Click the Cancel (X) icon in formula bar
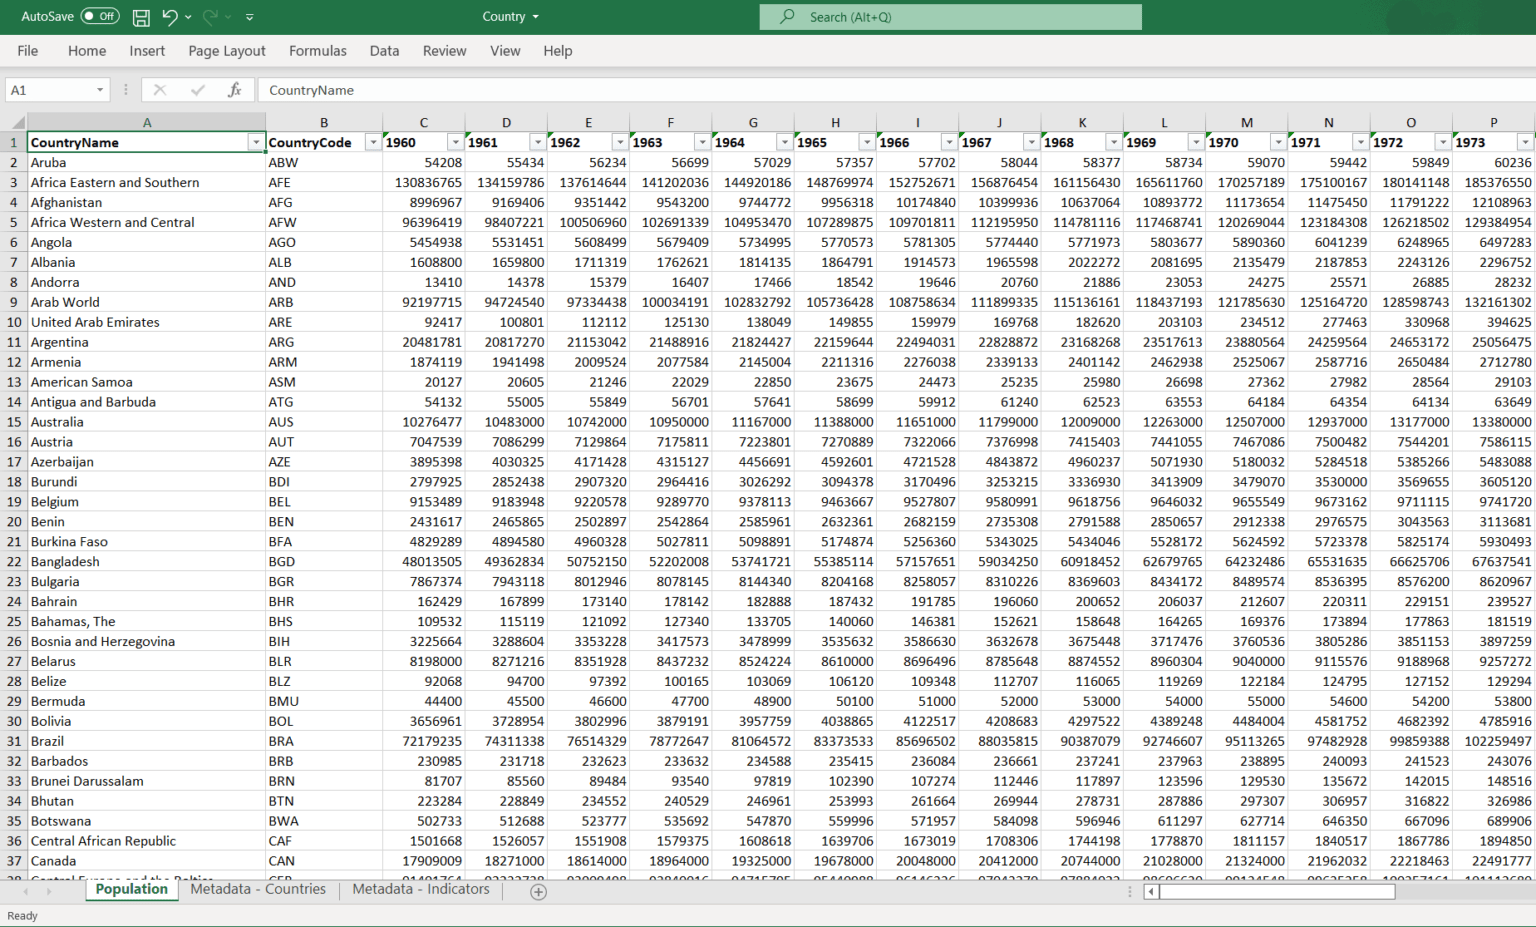Screen dimensions: 1536x927 [161, 90]
